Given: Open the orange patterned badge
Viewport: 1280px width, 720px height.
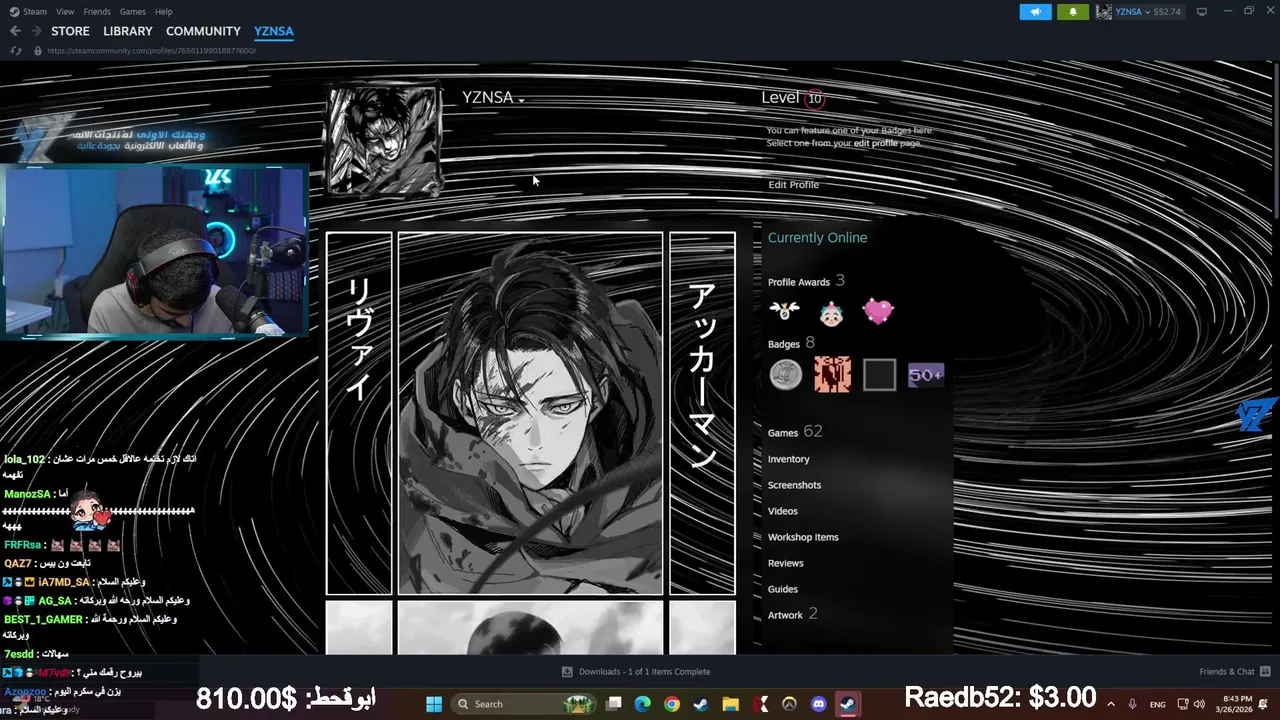Looking at the screenshot, I should (832, 375).
